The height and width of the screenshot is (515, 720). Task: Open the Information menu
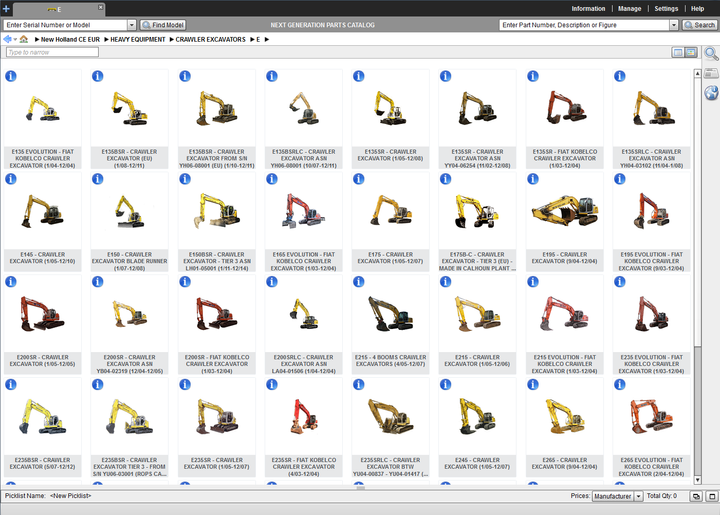tap(588, 9)
